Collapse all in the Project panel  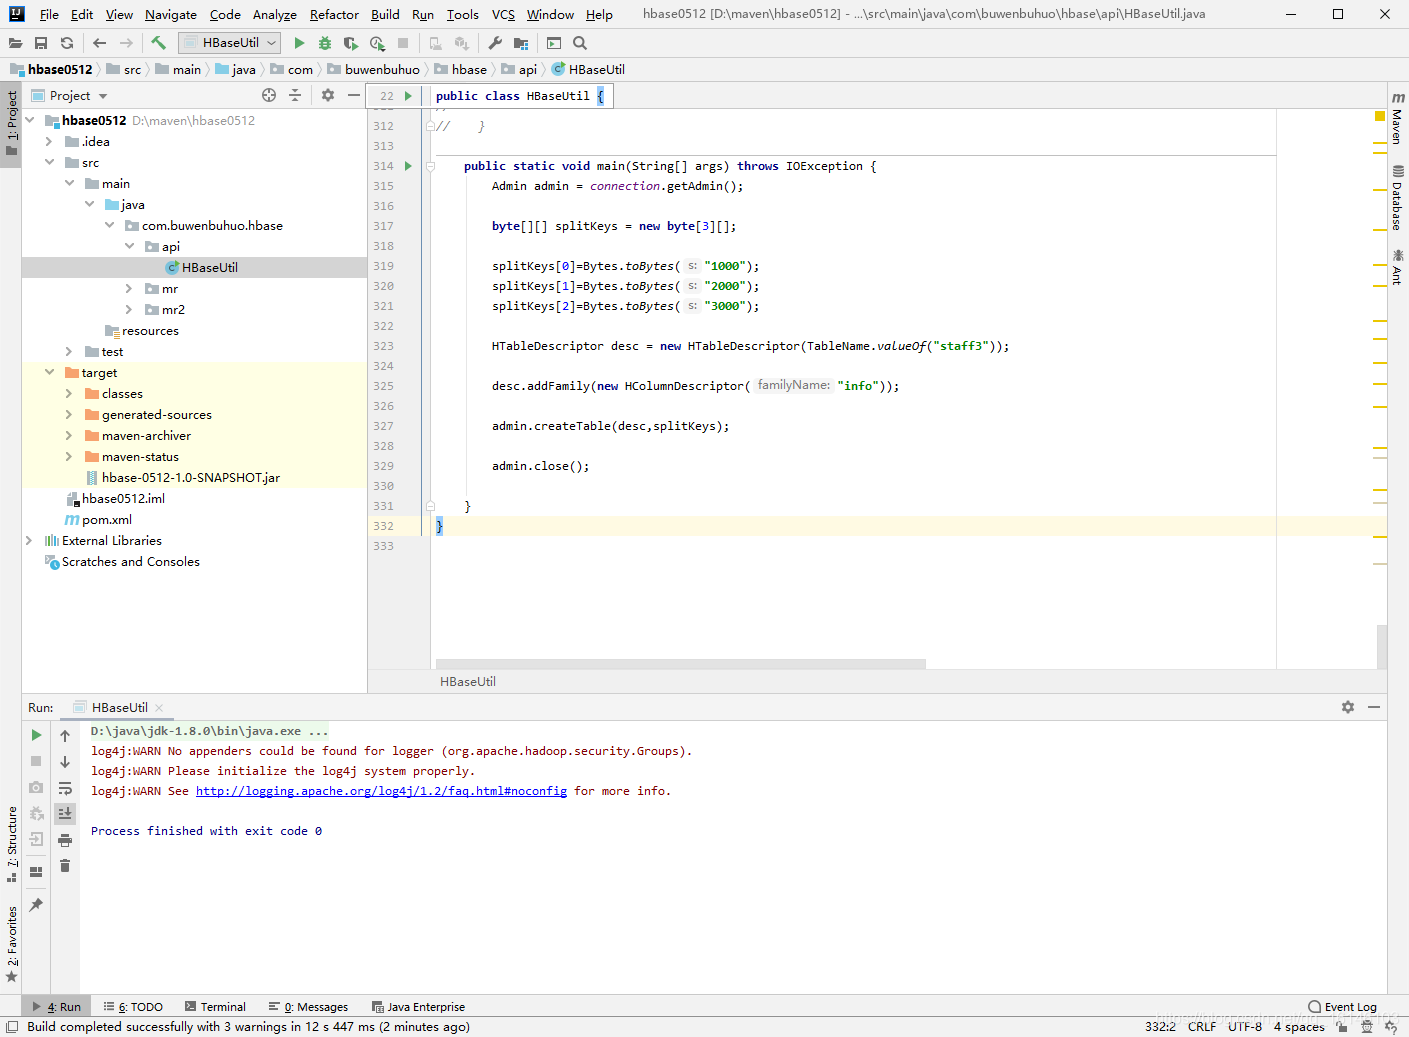pyautogui.click(x=295, y=95)
